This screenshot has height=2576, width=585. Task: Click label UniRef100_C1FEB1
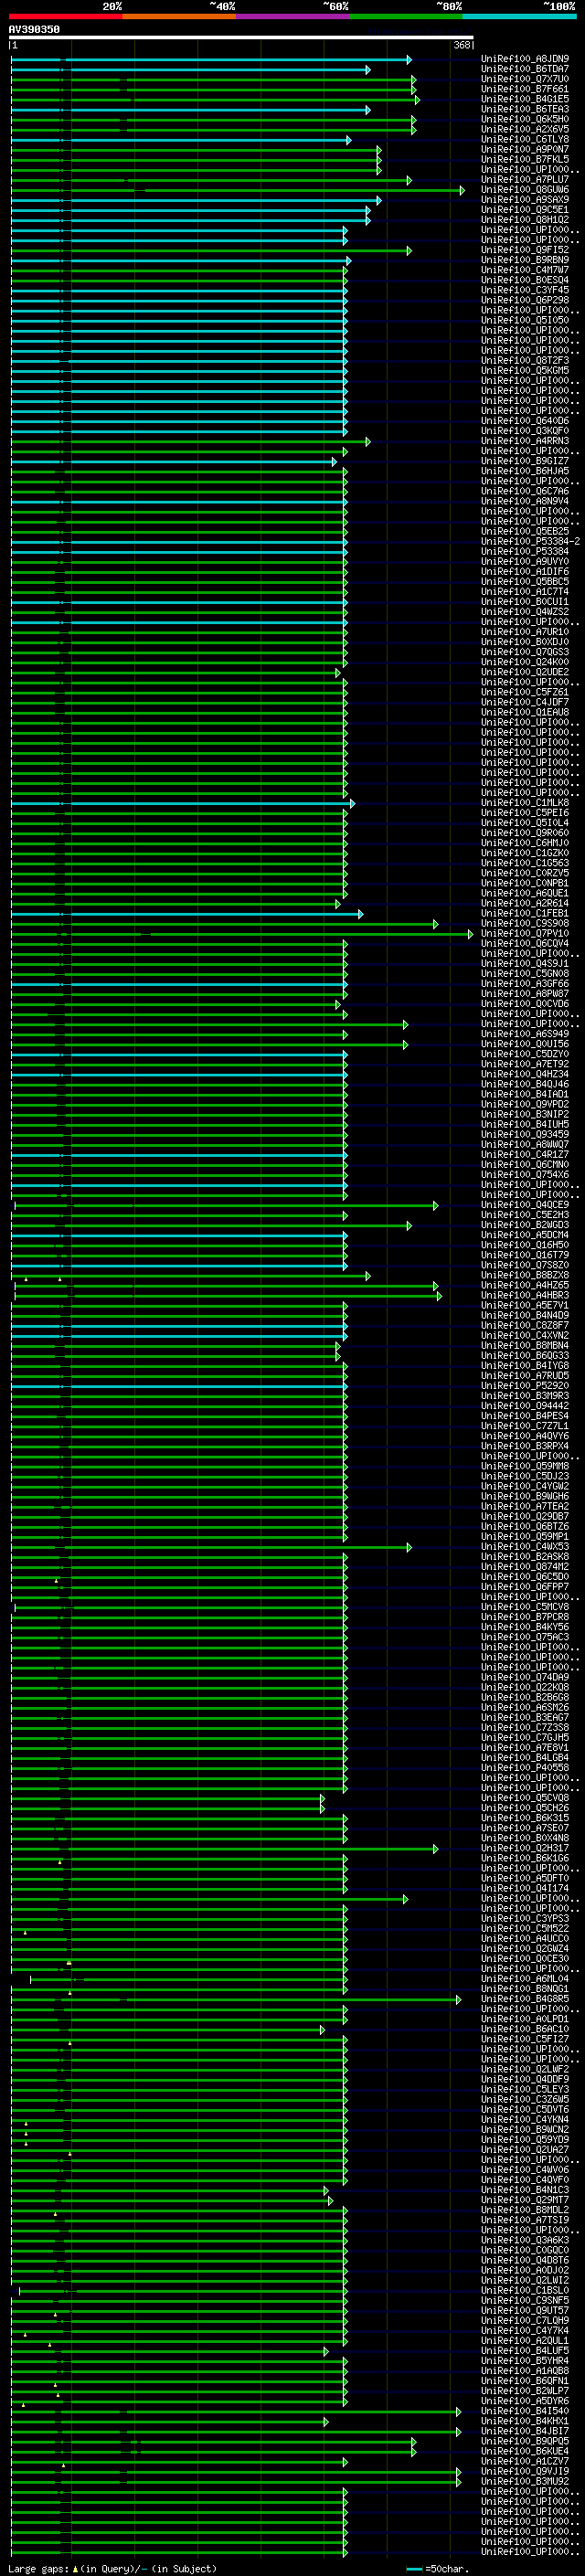click(x=525, y=913)
